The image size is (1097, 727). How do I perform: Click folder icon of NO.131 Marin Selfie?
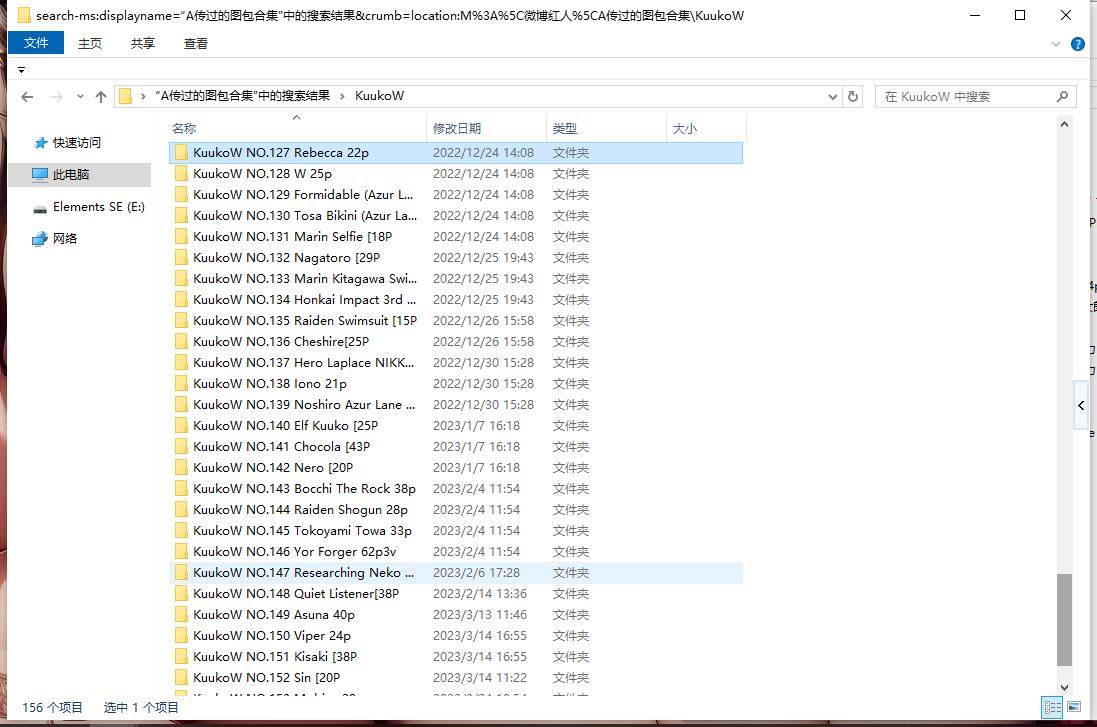181,237
